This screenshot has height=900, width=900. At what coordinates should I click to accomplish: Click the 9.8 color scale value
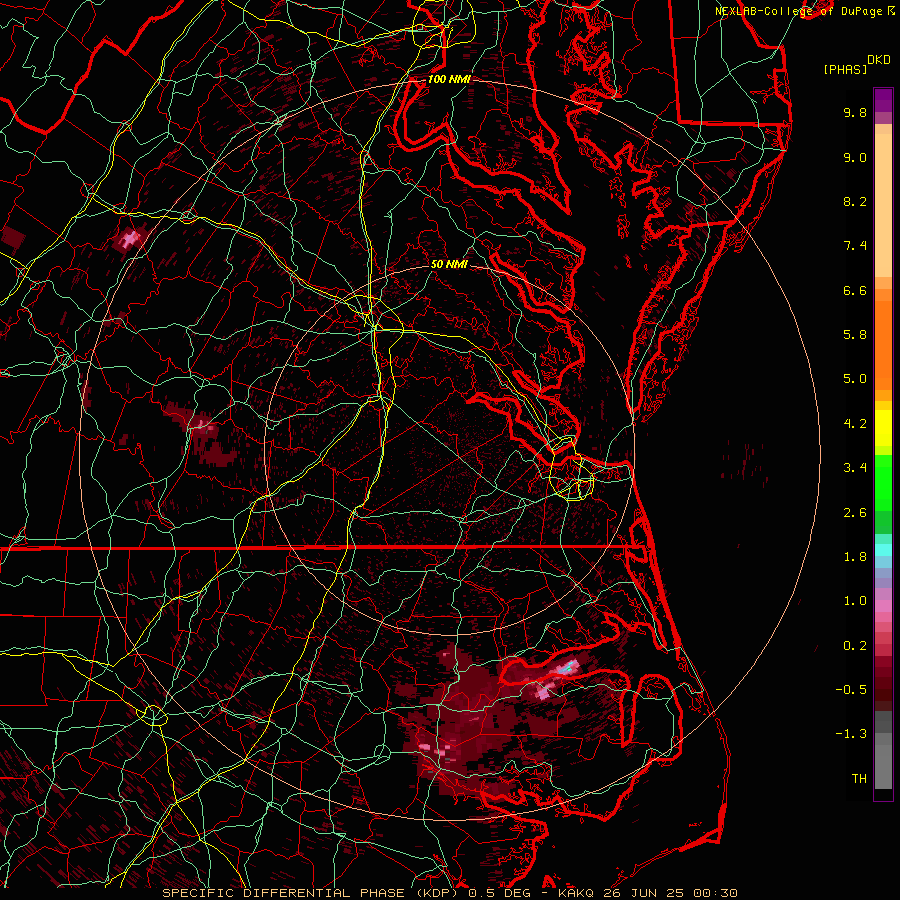(x=855, y=112)
